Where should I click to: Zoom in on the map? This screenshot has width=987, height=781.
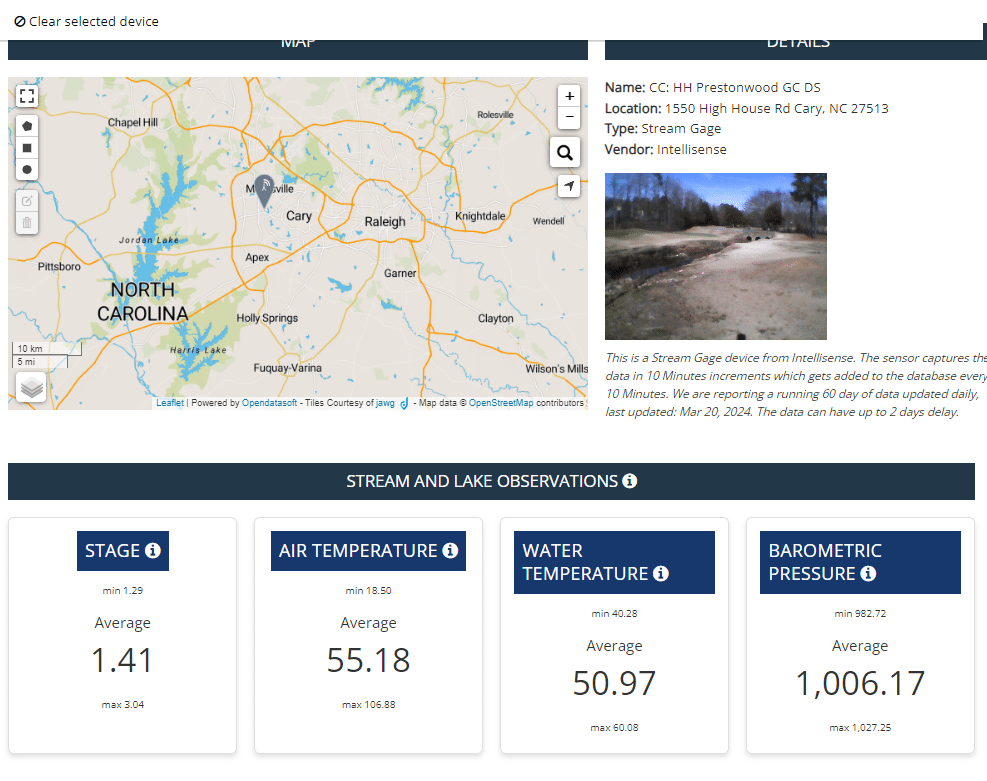click(569, 96)
